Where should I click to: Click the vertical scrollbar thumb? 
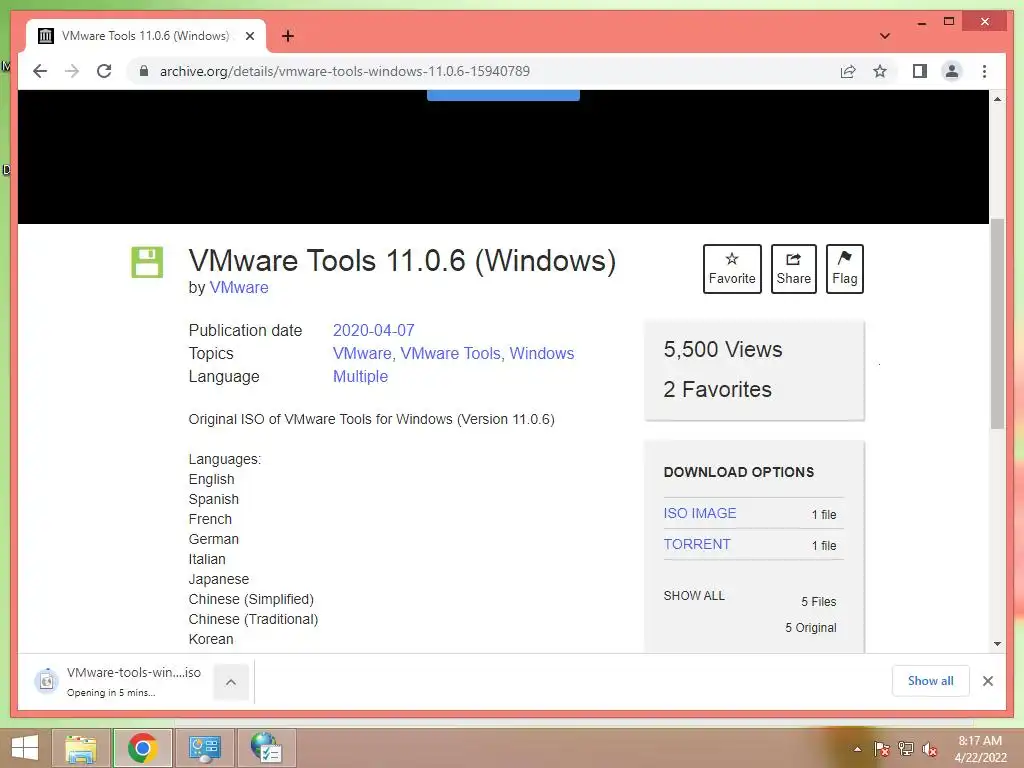click(x=997, y=324)
